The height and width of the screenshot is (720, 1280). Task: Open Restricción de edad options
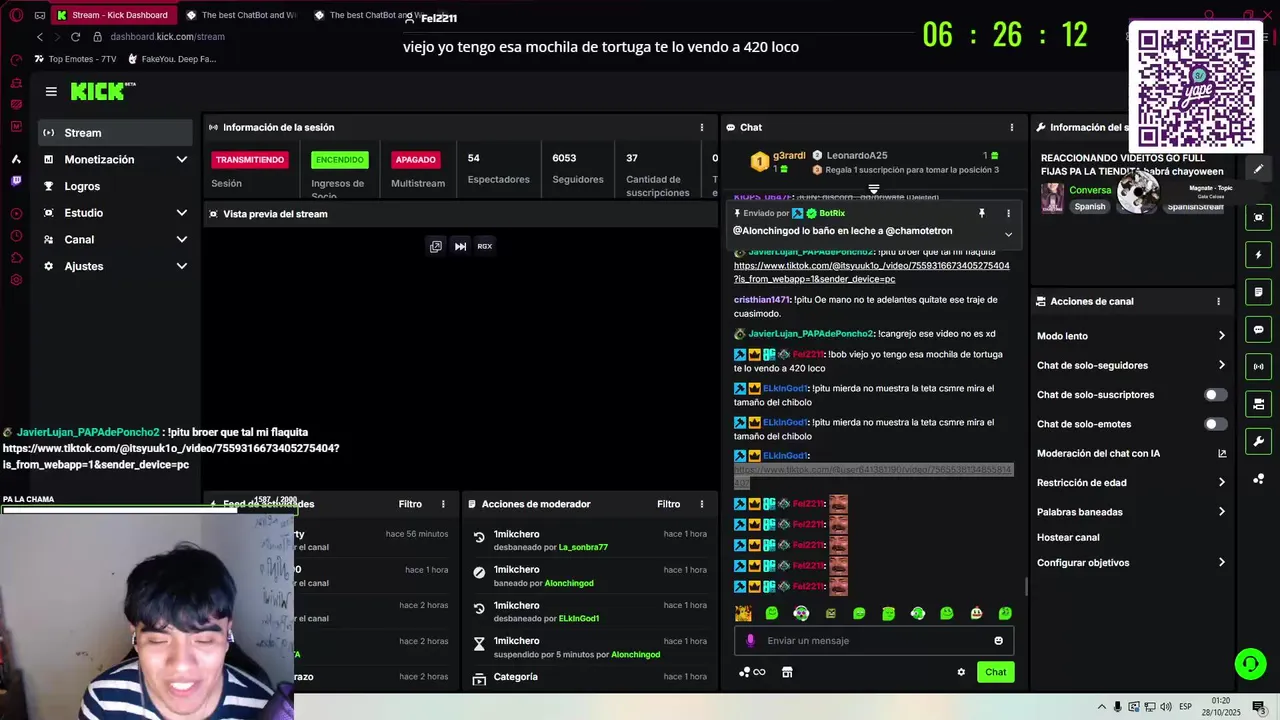1131,483
